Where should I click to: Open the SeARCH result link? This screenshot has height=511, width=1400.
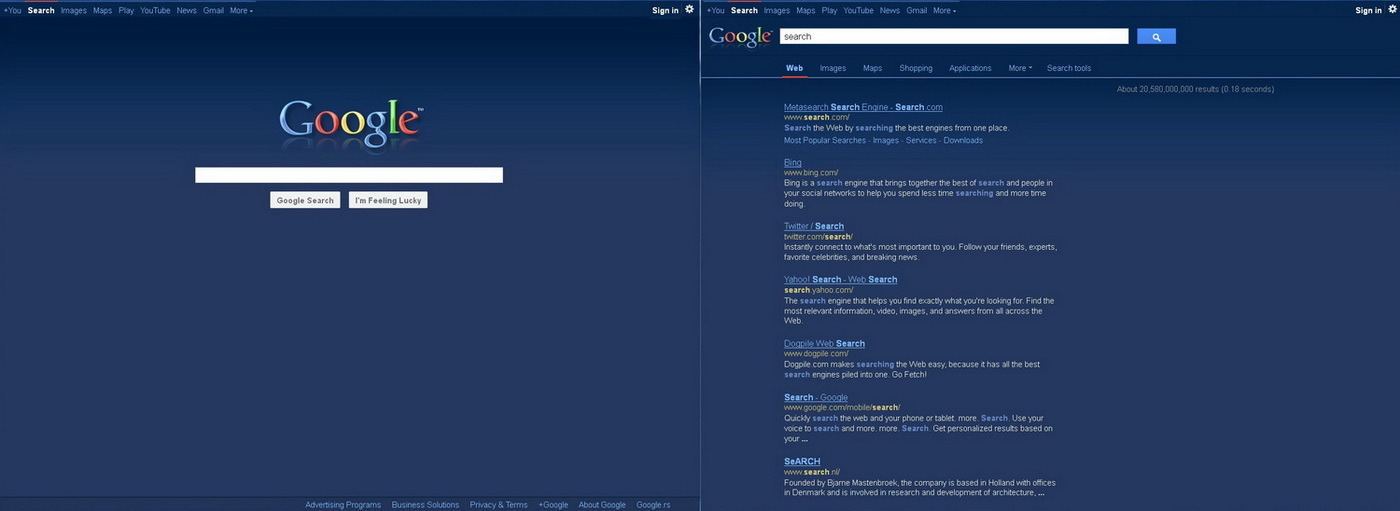coord(802,461)
